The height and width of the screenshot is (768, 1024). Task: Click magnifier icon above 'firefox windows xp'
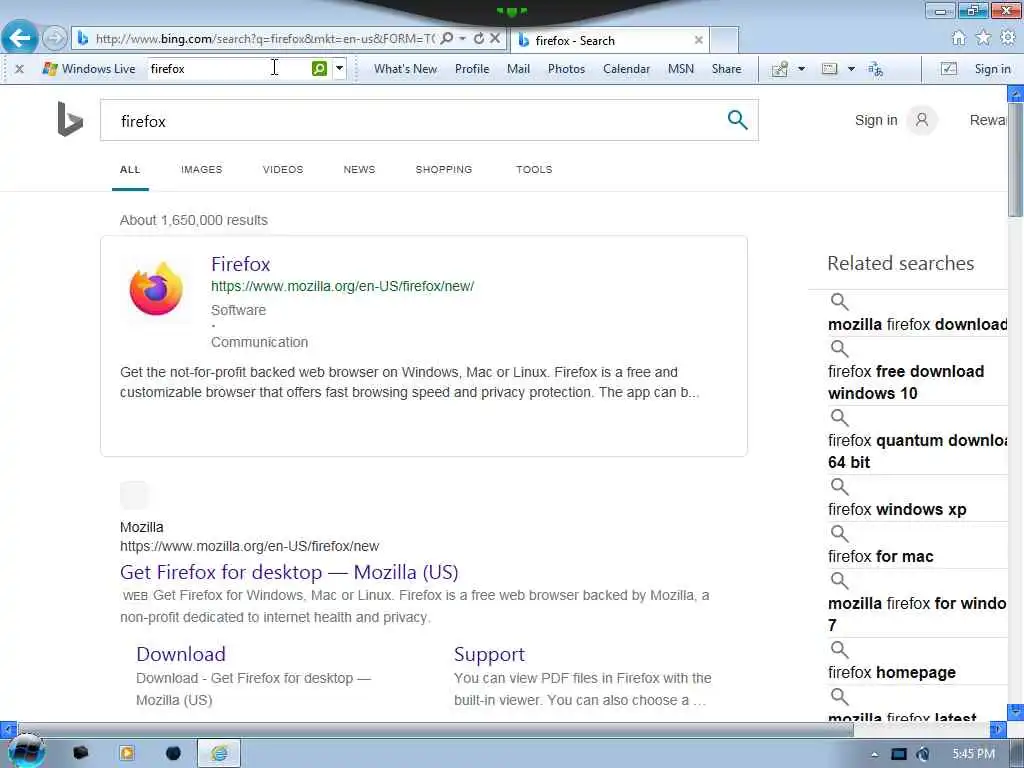[x=839, y=487]
